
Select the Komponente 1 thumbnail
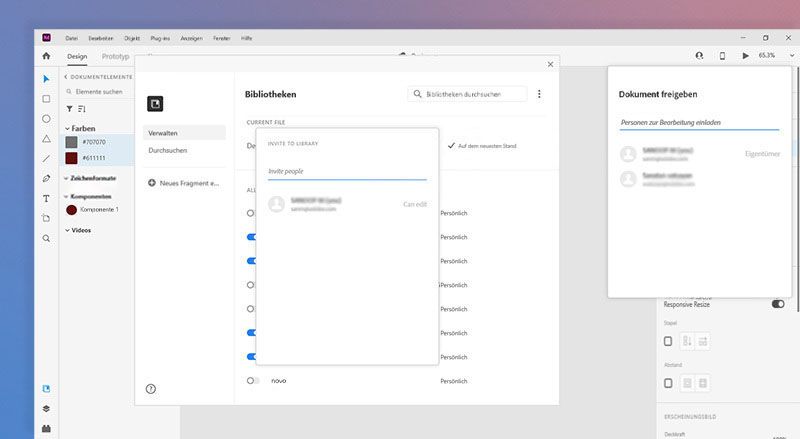coord(71,209)
